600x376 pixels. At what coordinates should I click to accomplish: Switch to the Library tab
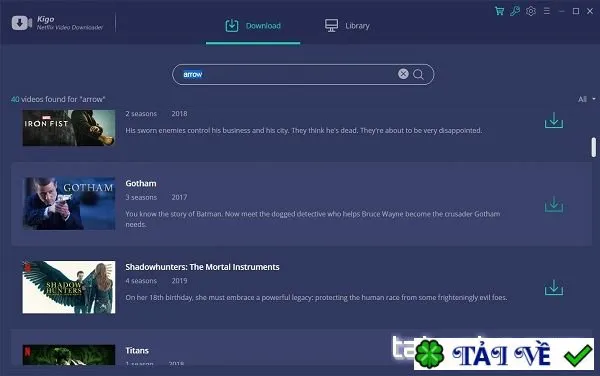click(347, 26)
